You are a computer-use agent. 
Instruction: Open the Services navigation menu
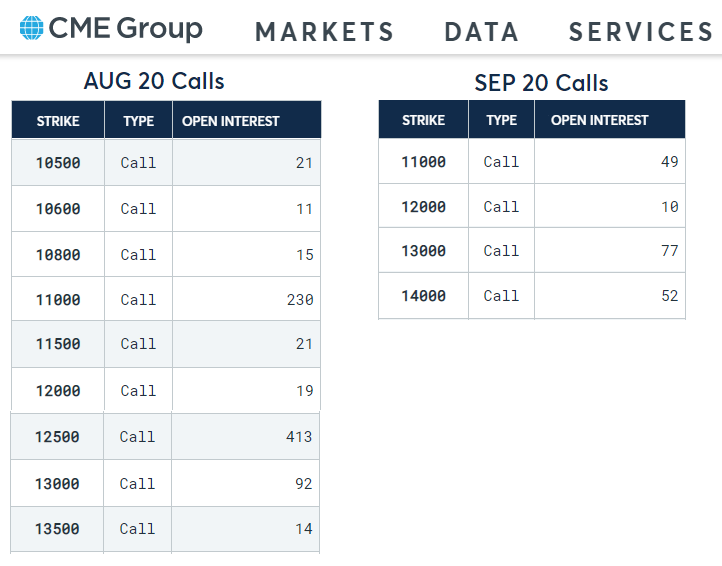pyautogui.click(x=641, y=32)
